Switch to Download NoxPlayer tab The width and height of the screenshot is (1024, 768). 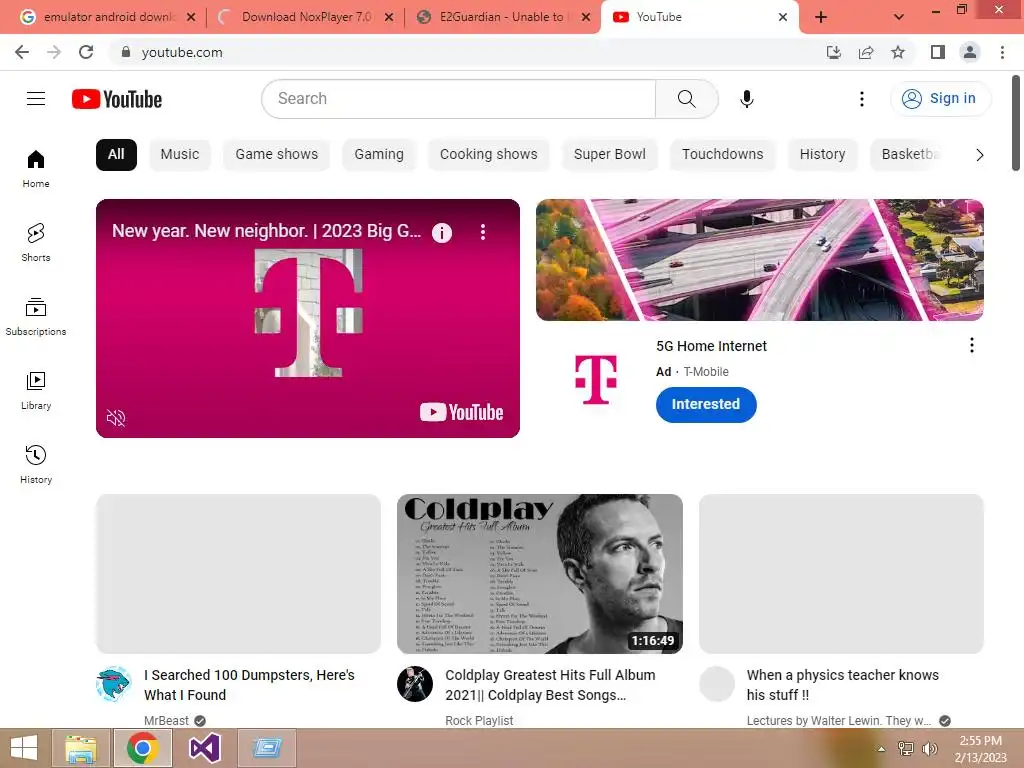click(305, 17)
